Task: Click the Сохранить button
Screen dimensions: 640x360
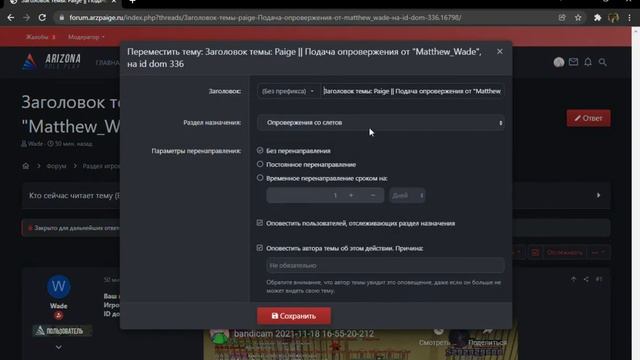Action: point(294,316)
